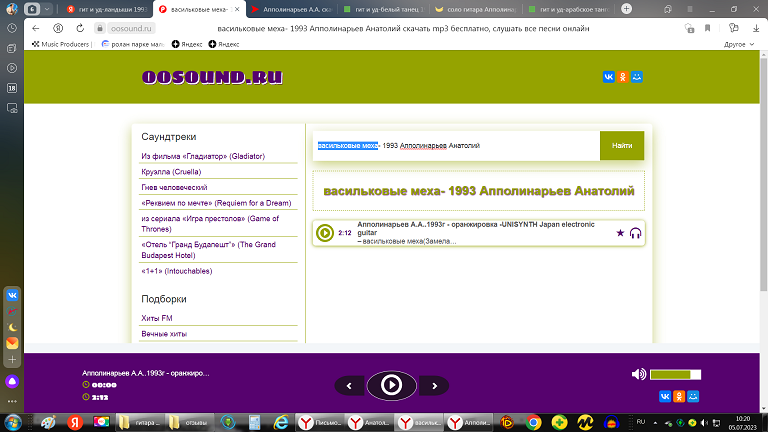Viewport: 768px width, 432px height.
Task: Show site security lock info
Action: tap(99, 28)
